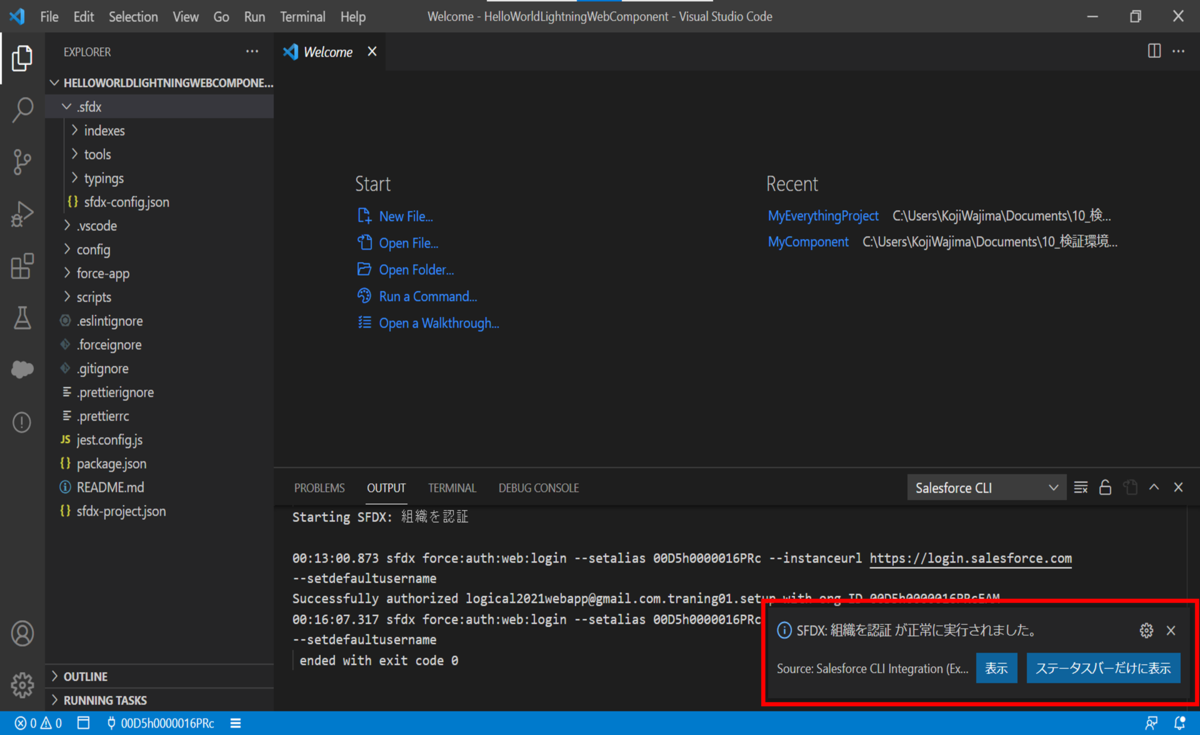Image resolution: width=1200 pixels, height=735 pixels.
Task: Open the Terminal menu
Action: pos(303,17)
